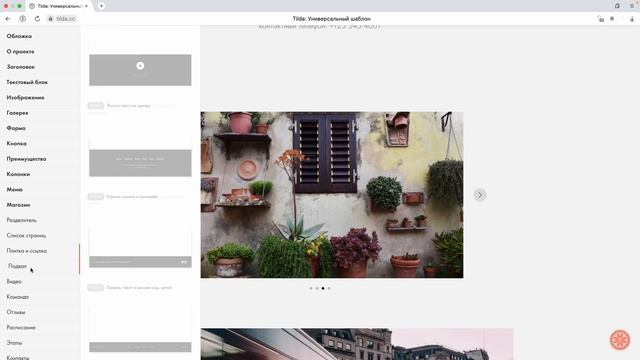Image resolution: width=640 pixels, height=360 pixels.
Task: Click the round icon between back and reload
Action: 22,19
